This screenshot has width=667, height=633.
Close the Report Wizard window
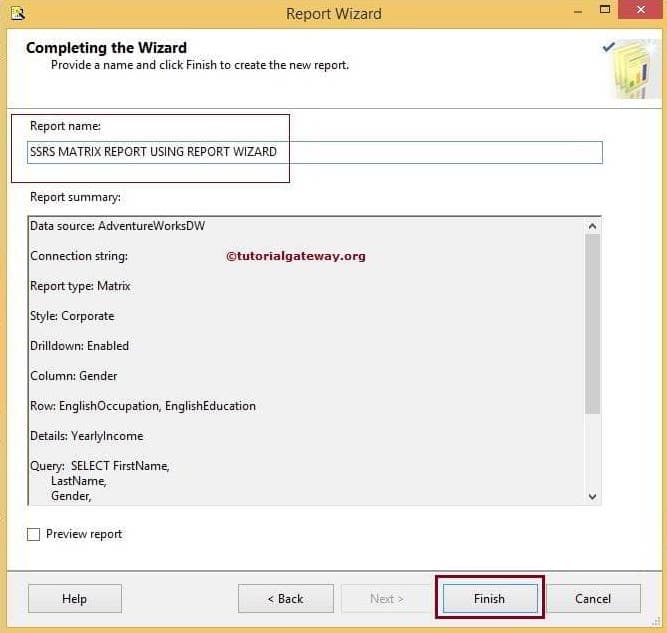tap(641, 9)
